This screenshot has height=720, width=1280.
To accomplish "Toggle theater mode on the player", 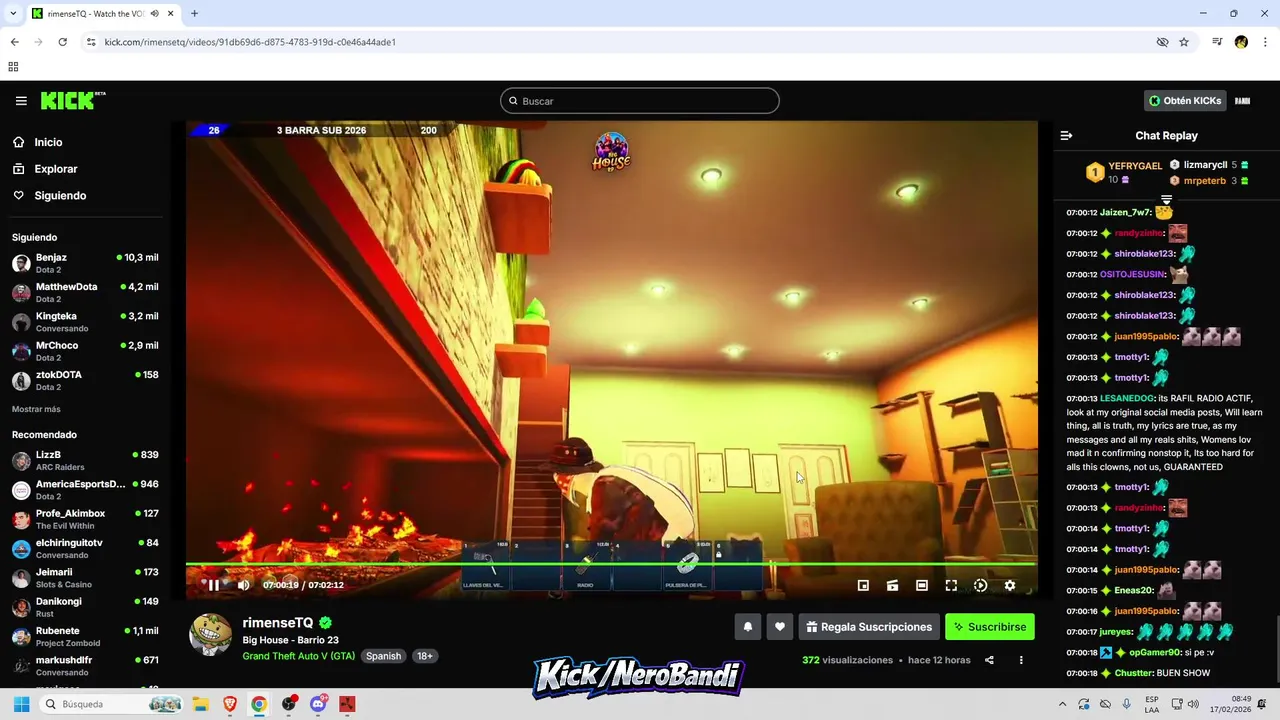I will pyautogui.click(x=922, y=585).
